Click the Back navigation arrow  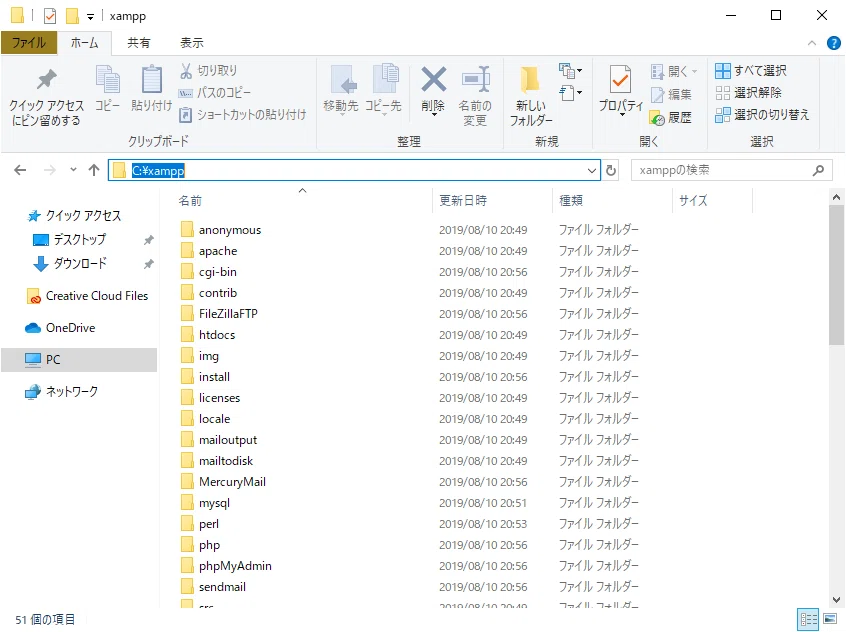pos(21,171)
